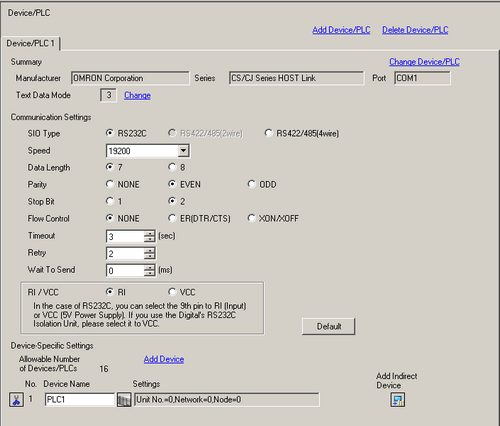Click the Default button
The width and height of the screenshot is (500, 426).
tap(329, 326)
